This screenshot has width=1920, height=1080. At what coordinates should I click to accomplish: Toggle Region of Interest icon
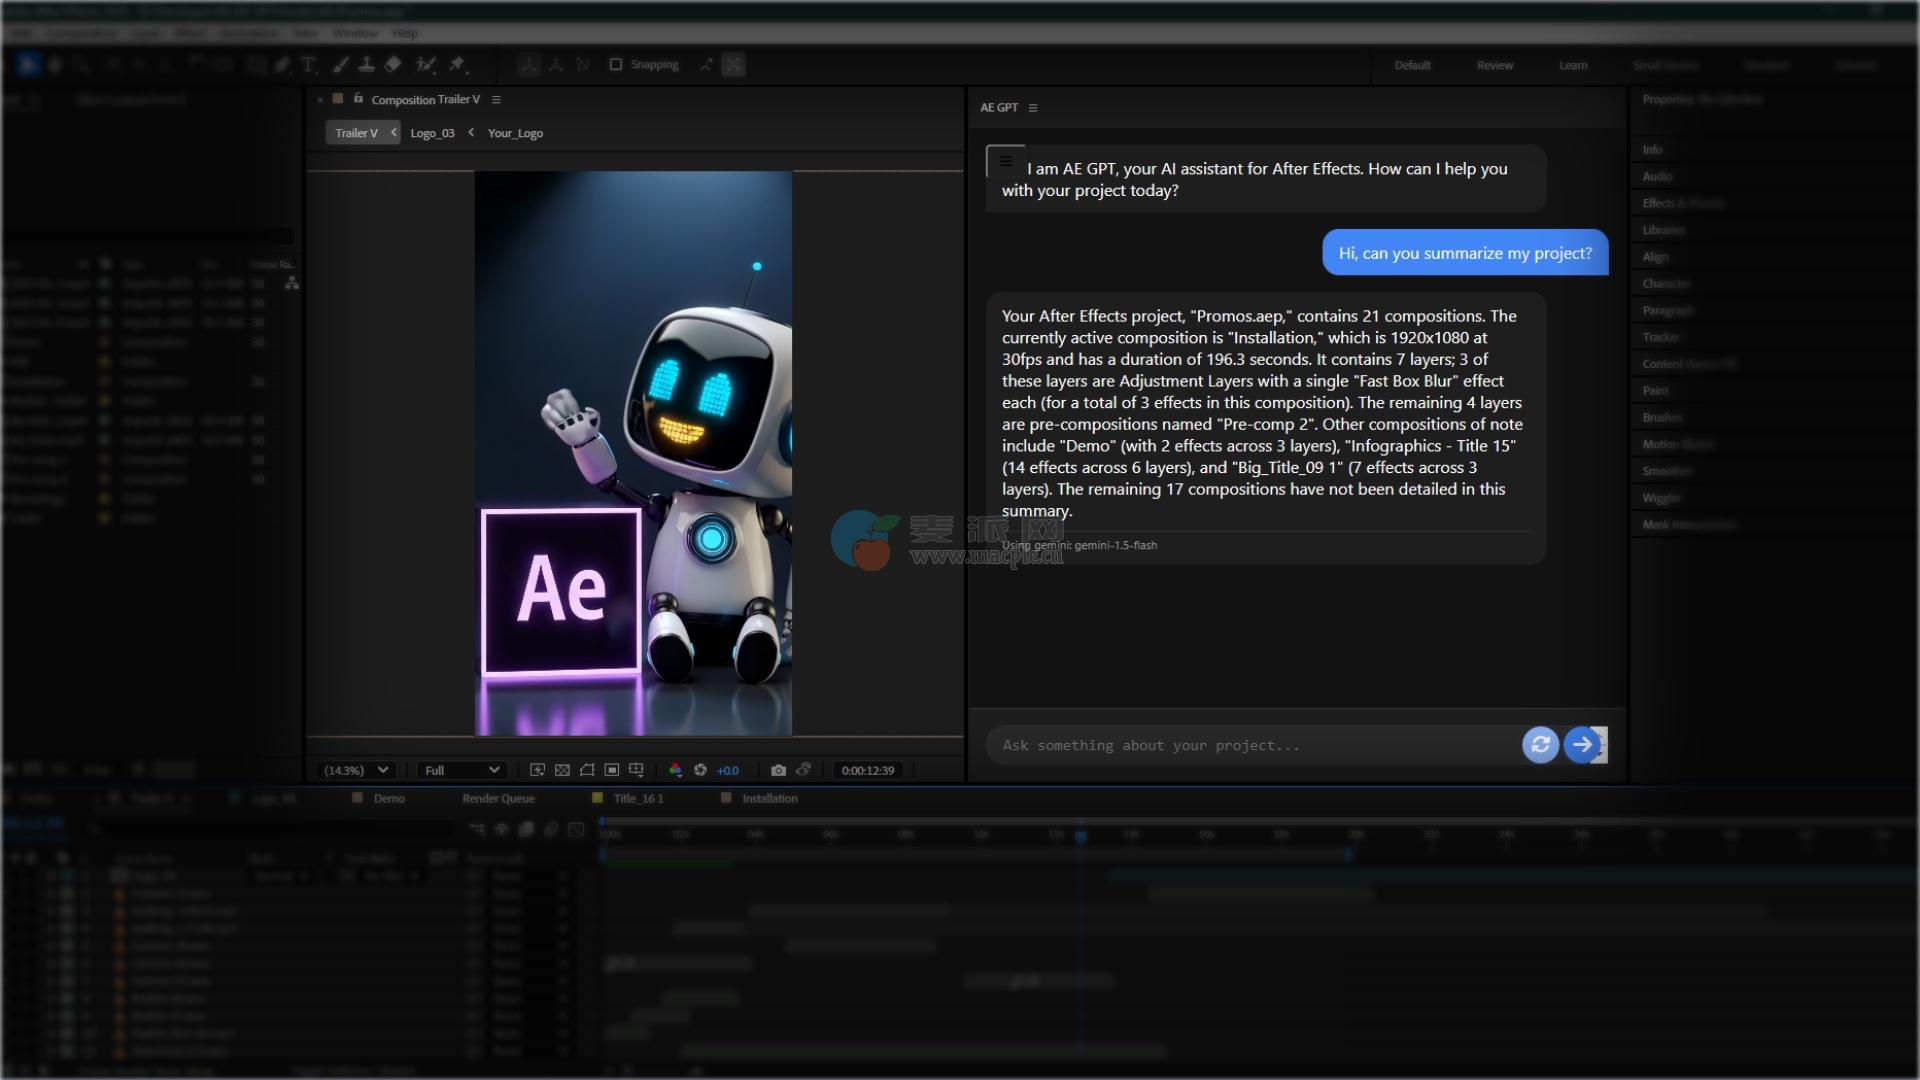point(612,770)
